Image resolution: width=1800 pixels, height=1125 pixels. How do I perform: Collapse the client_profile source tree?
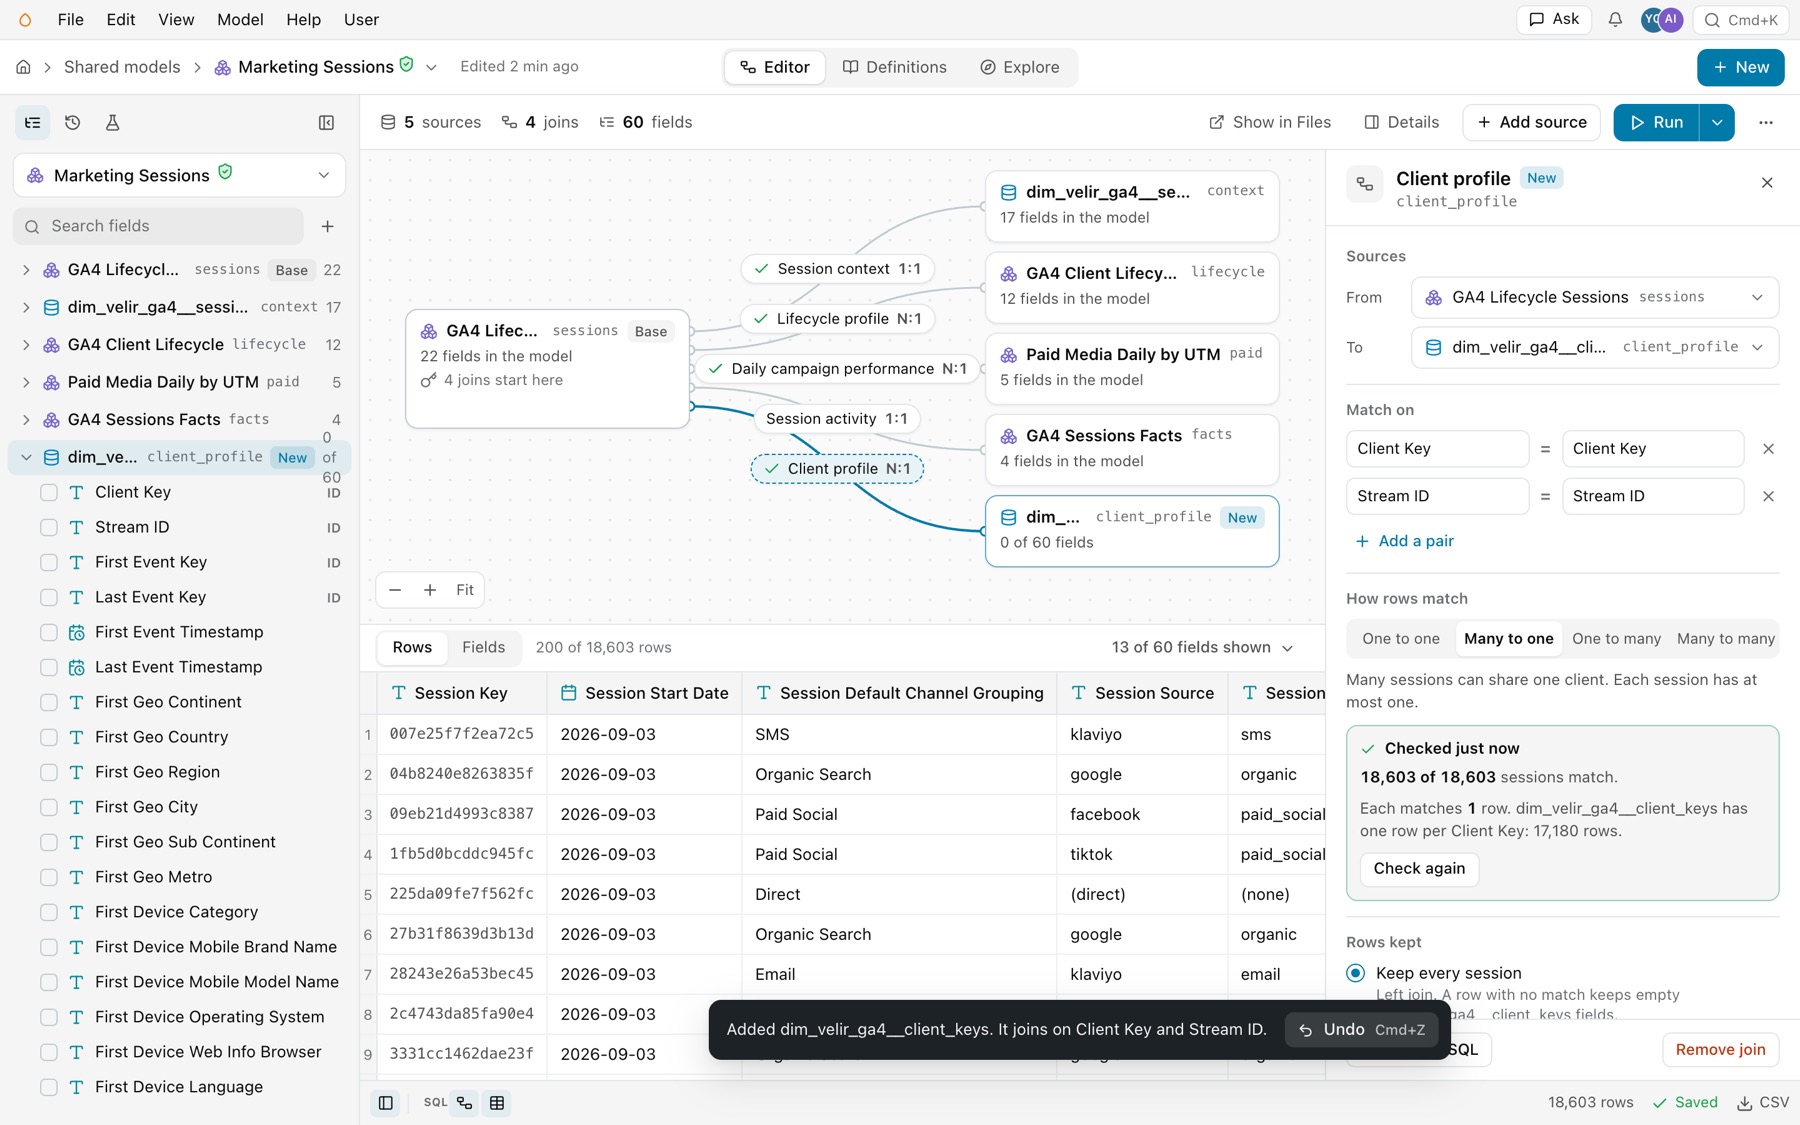(x=26, y=457)
